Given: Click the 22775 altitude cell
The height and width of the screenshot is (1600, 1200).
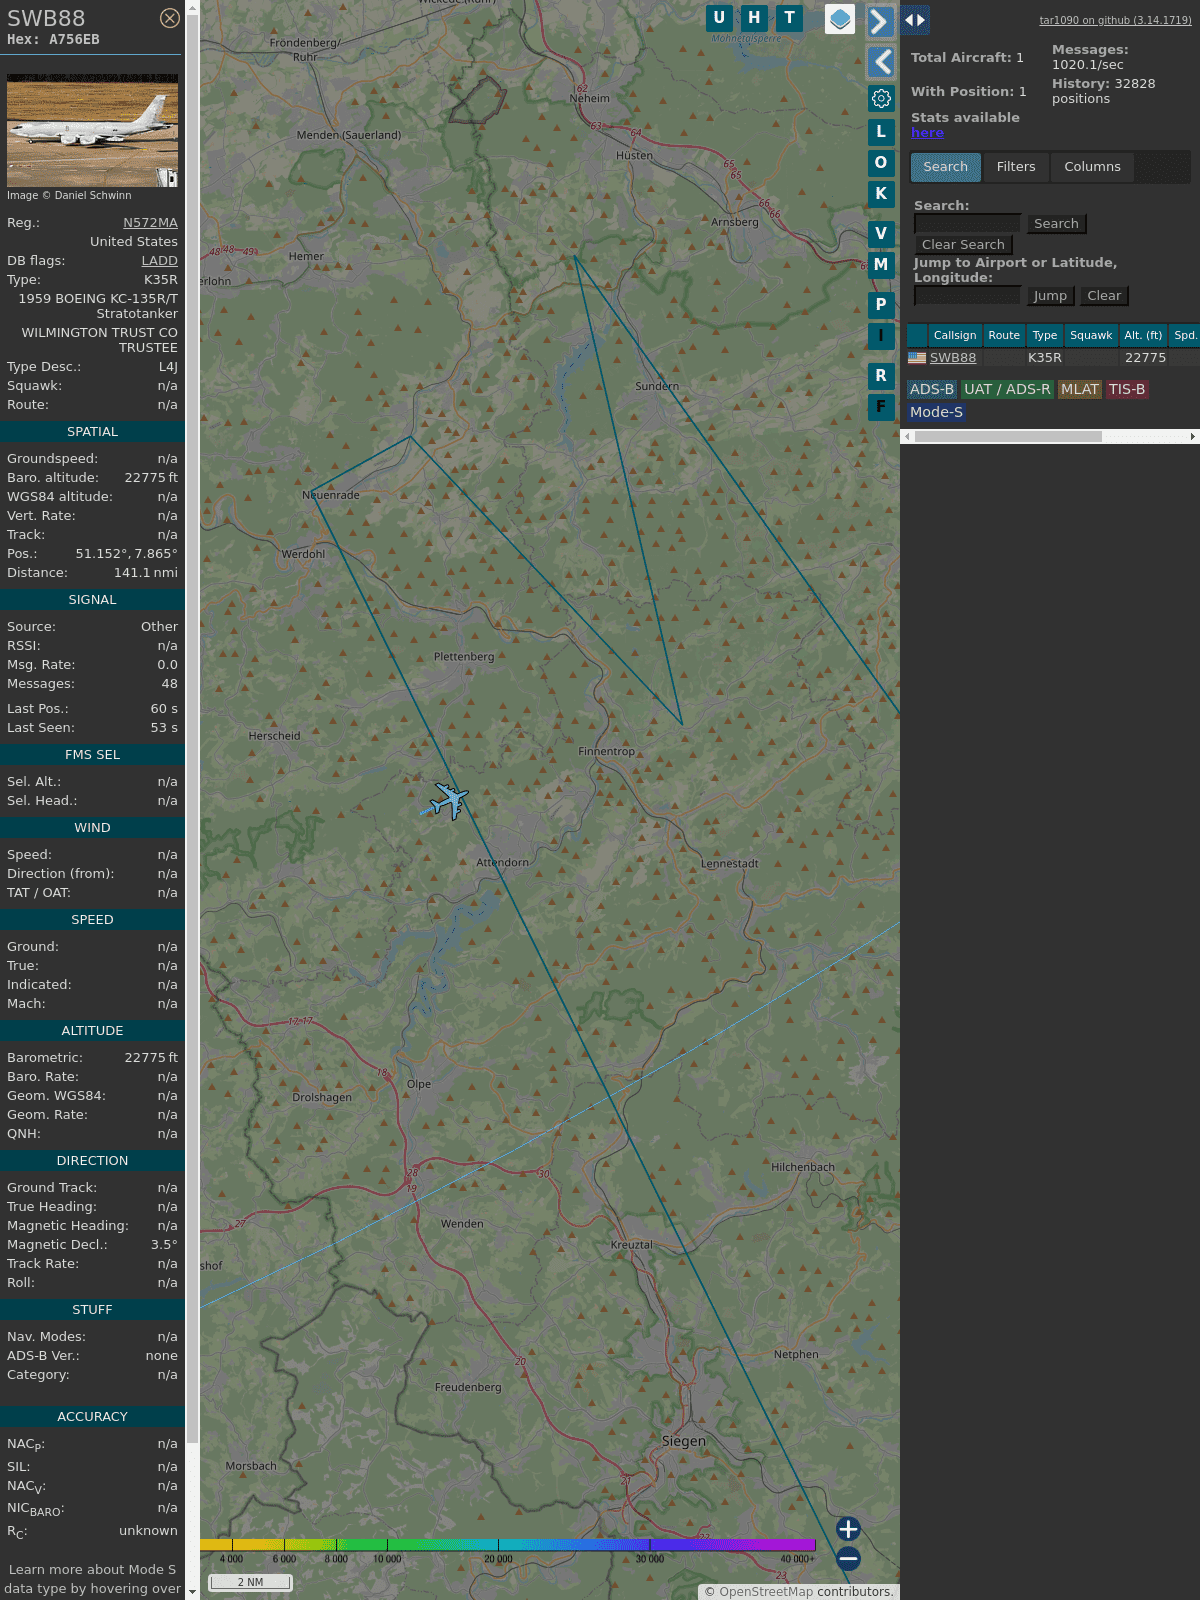Looking at the screenshot, I should (x=1145, y=358).
